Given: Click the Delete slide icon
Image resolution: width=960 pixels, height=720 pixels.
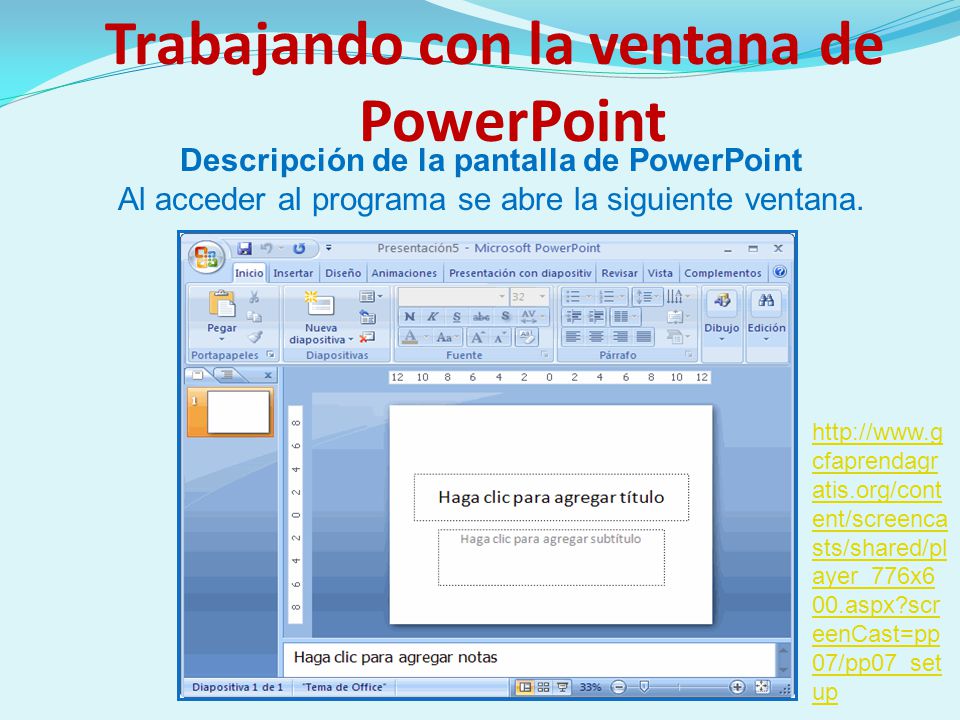Looking at the screenshot, I should coord(367,337).
